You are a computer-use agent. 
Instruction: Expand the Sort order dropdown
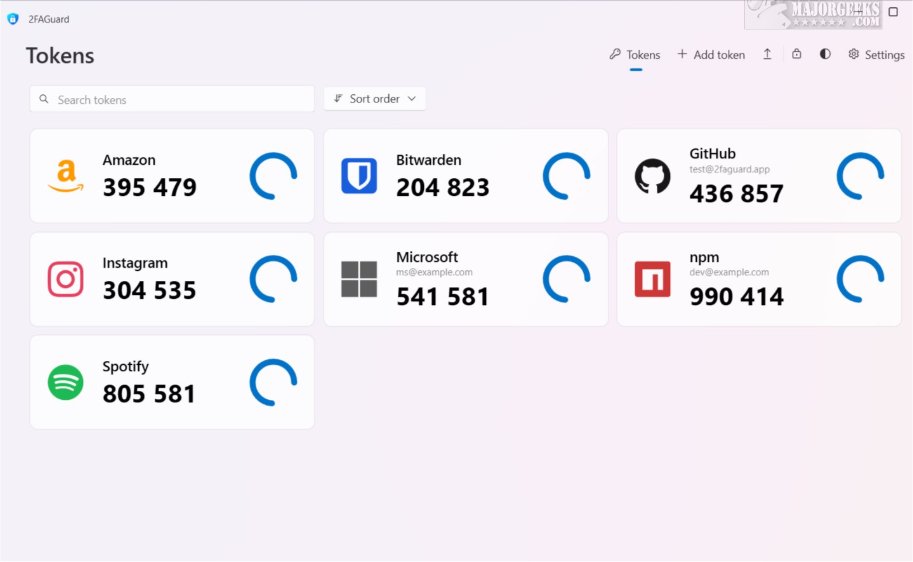click(x=374, y=98)
